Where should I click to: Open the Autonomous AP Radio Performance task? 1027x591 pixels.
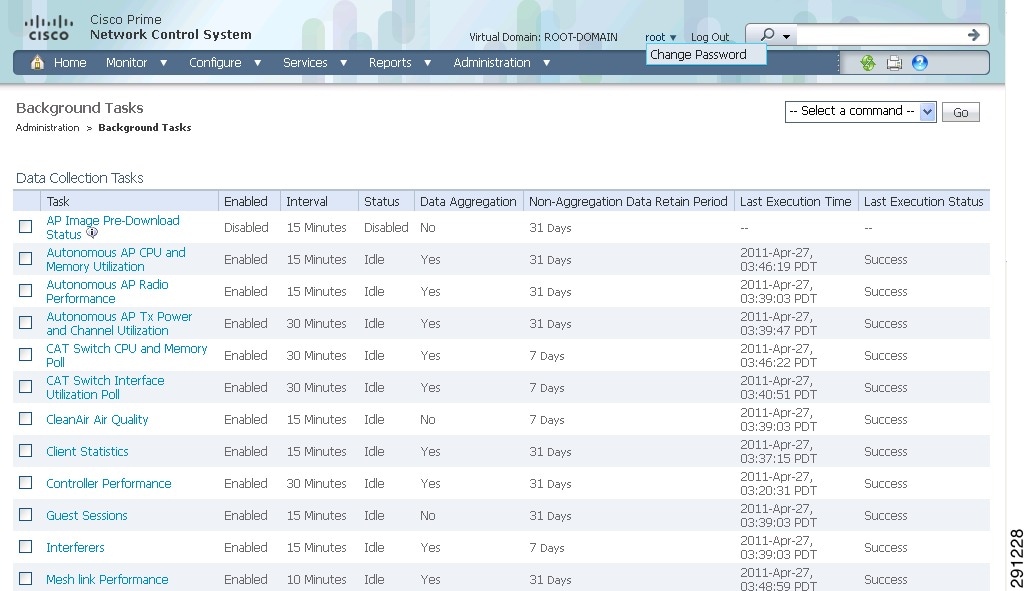click(107, 292)
